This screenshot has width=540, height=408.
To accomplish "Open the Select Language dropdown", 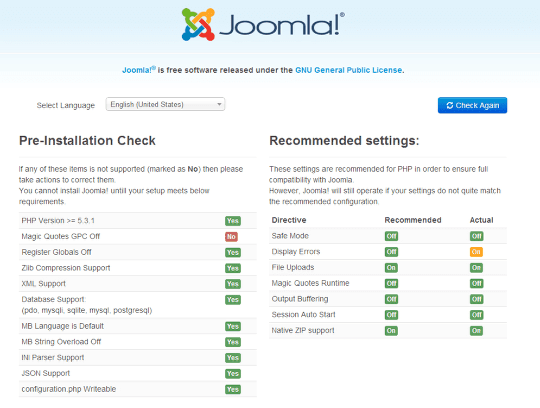I will [x=165, y=104].
